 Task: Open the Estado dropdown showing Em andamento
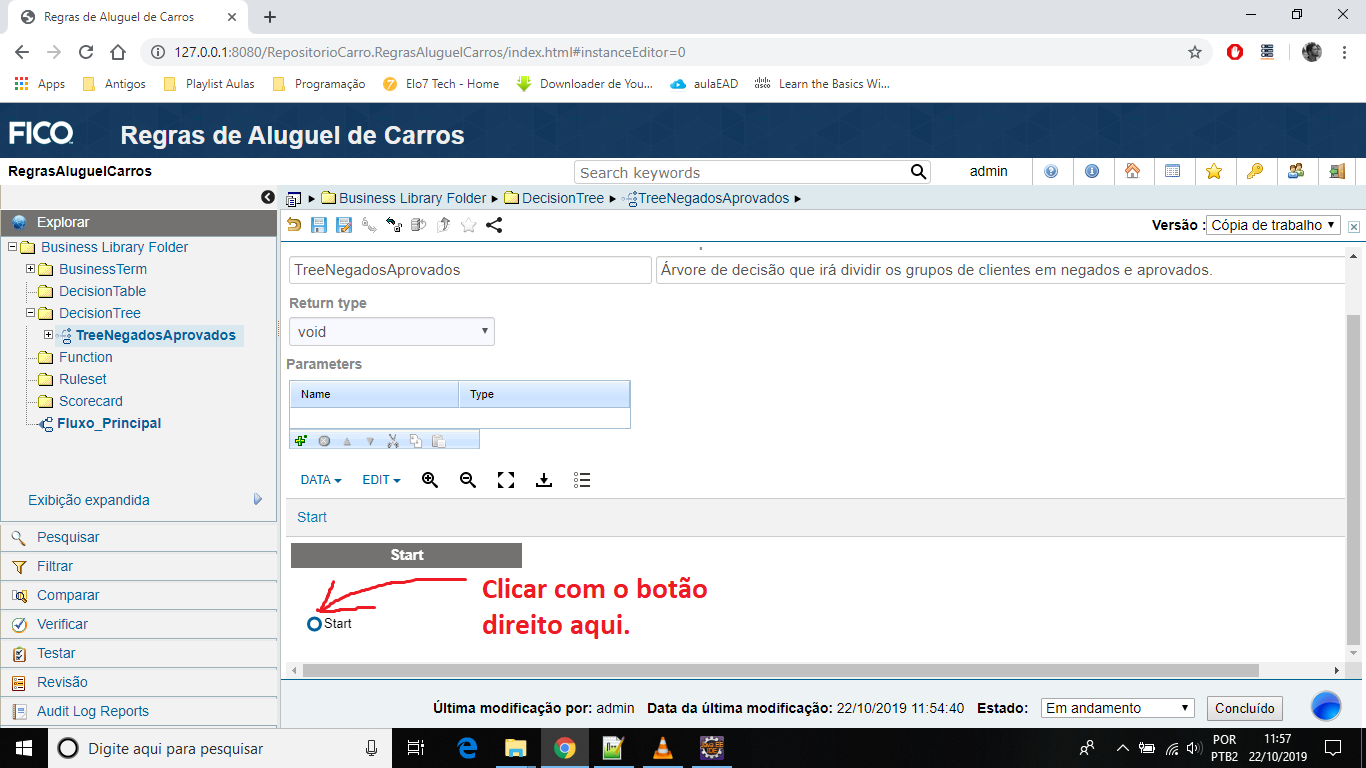point(1116,707)
